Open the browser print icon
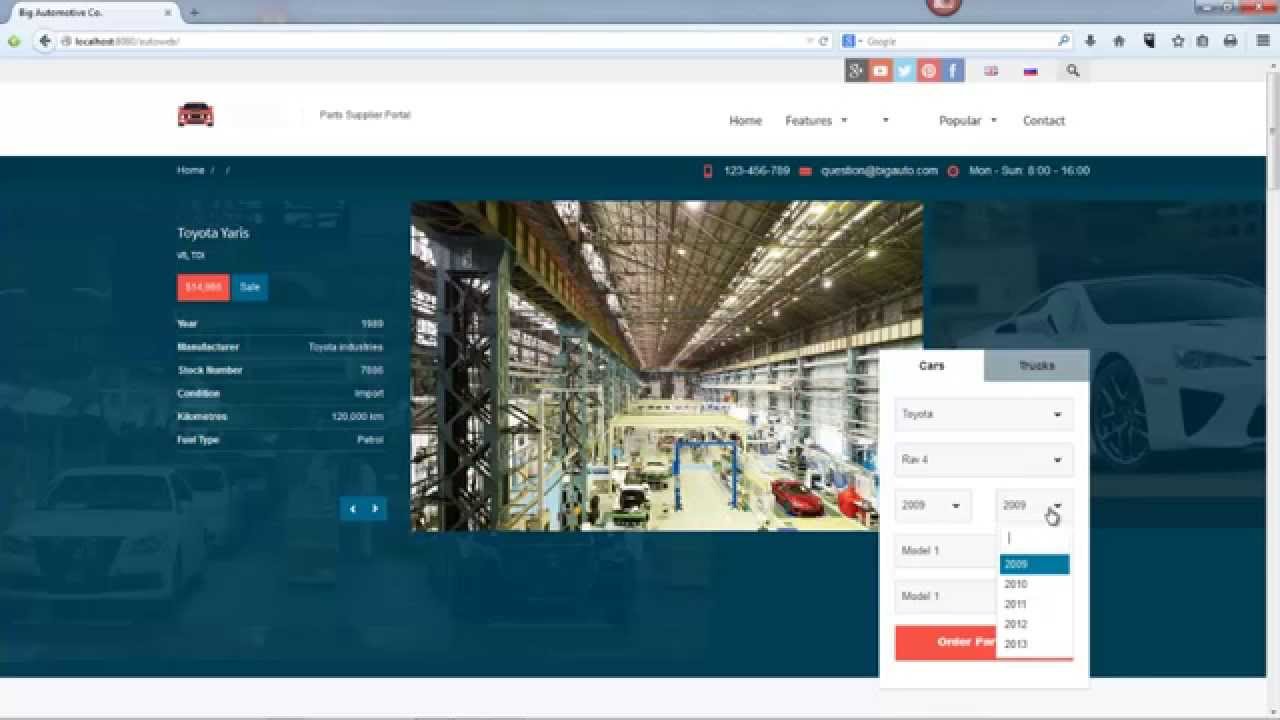This screenshot has height=720, width=1280. (x=1230, y=41)
